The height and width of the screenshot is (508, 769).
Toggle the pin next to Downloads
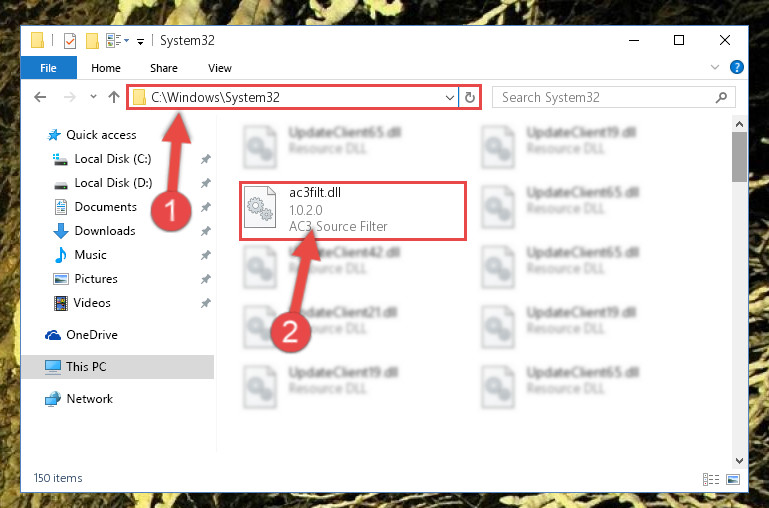coord(205,231)
